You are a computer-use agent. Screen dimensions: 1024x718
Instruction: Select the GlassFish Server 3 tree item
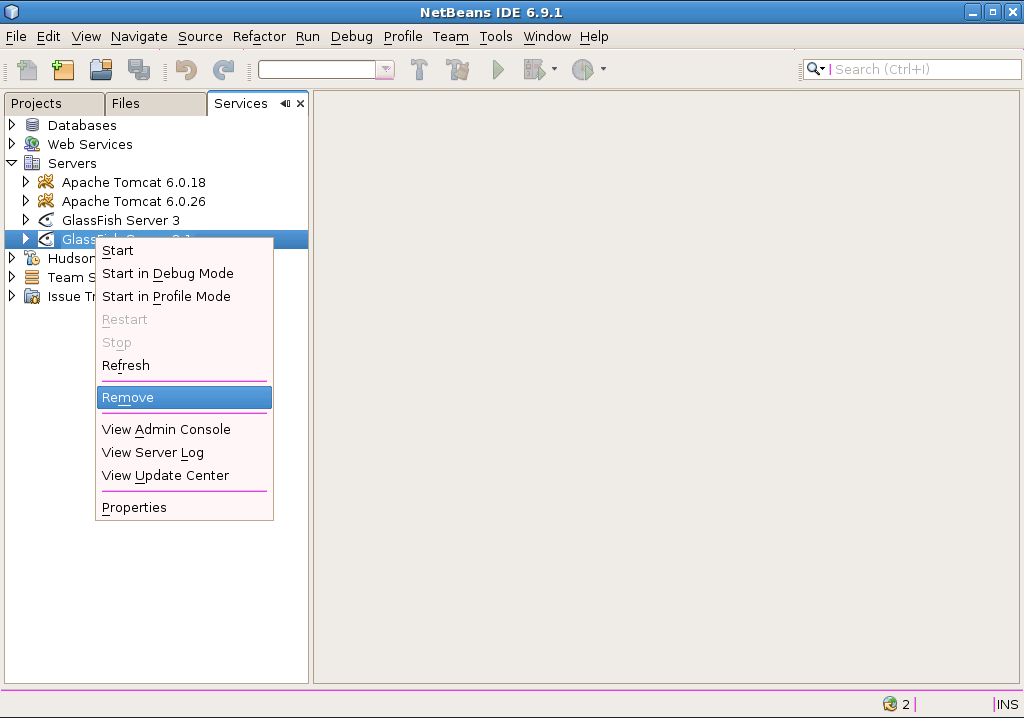(x=120, y=220)
